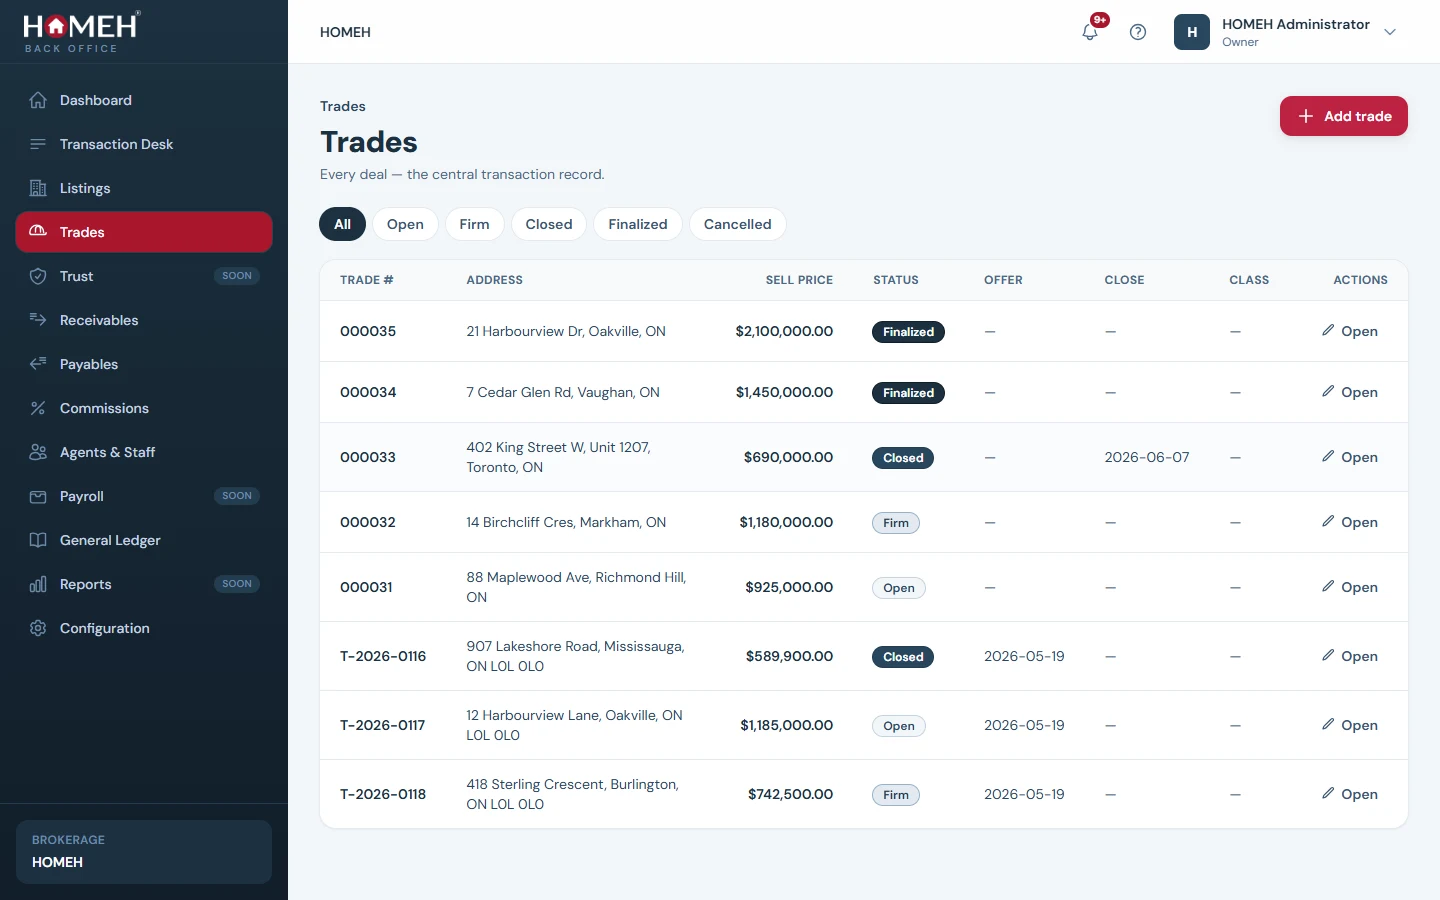Click sell price $2,100,000.00
The height and width of the screenshot is (900, 1440).
click(784, 331)
